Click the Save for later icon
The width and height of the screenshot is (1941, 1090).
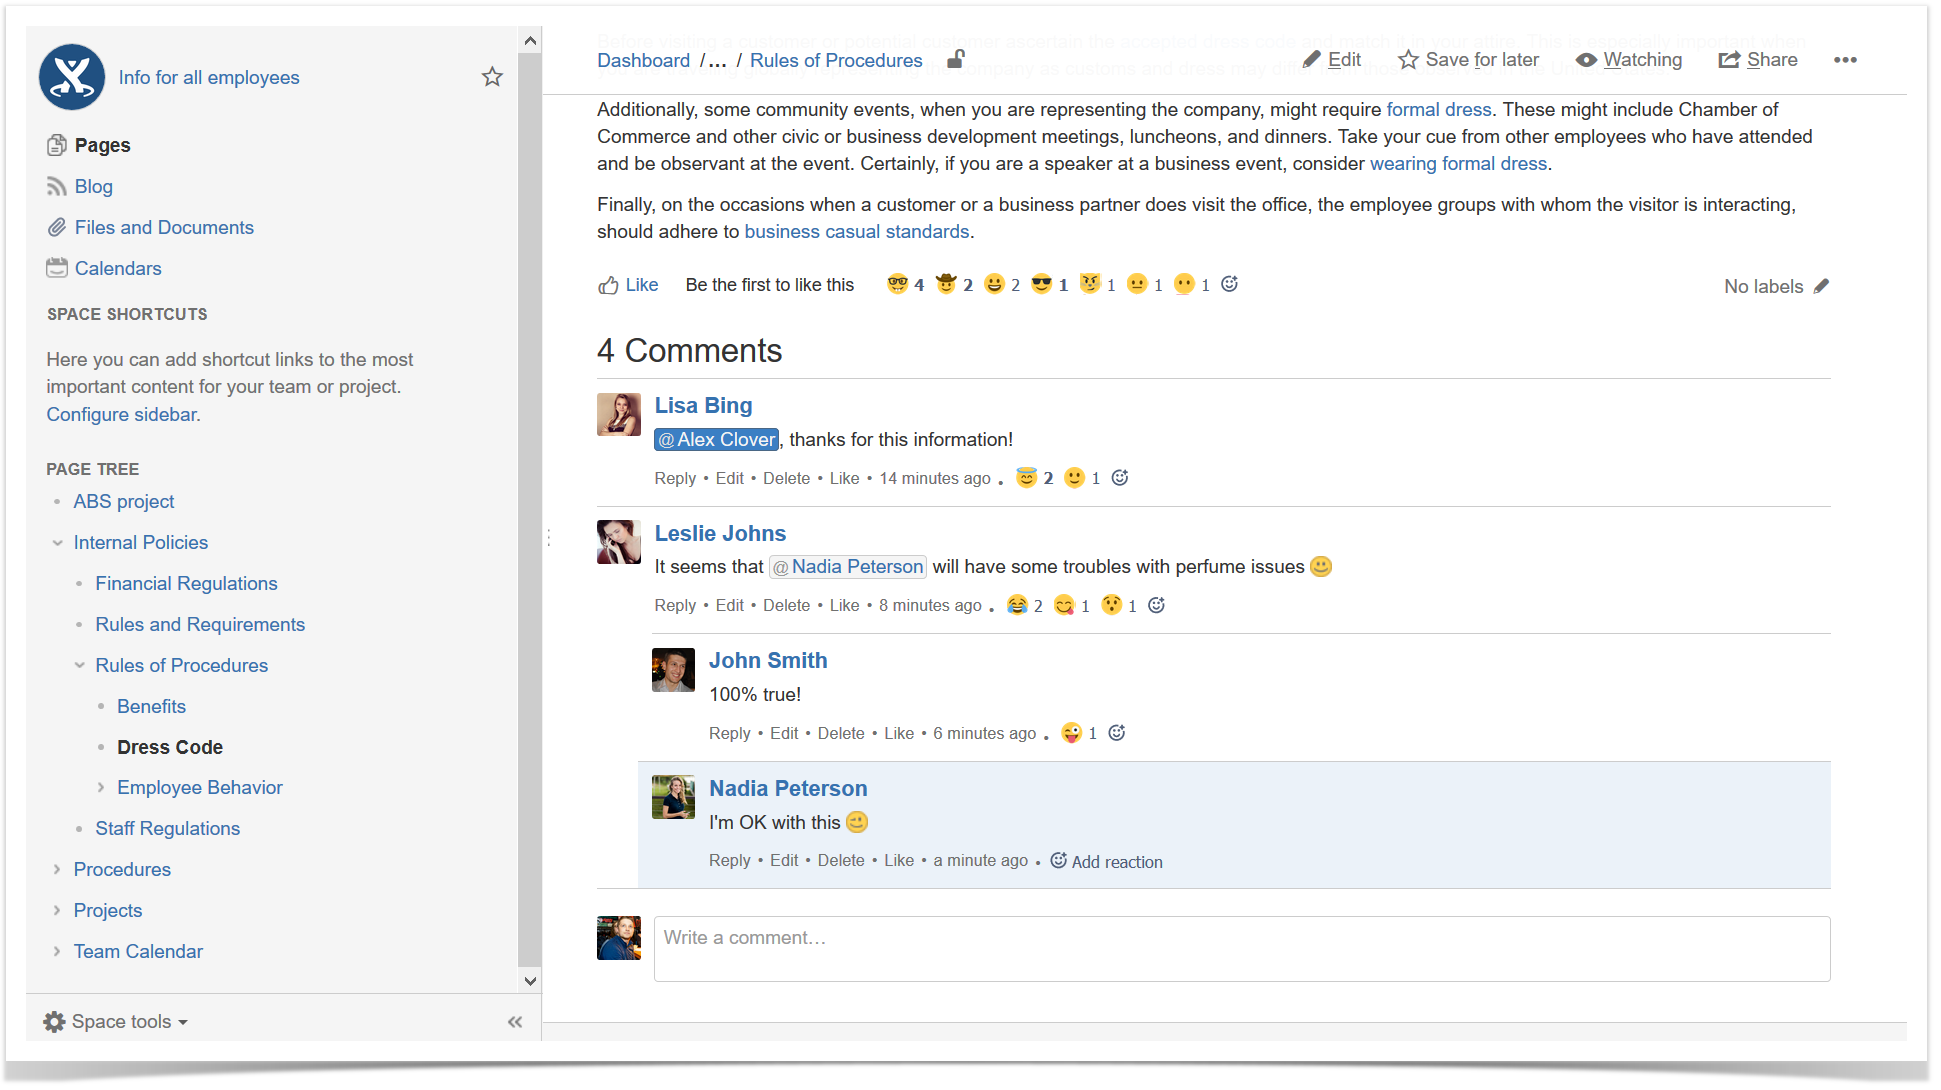(x=1409, y=59)
